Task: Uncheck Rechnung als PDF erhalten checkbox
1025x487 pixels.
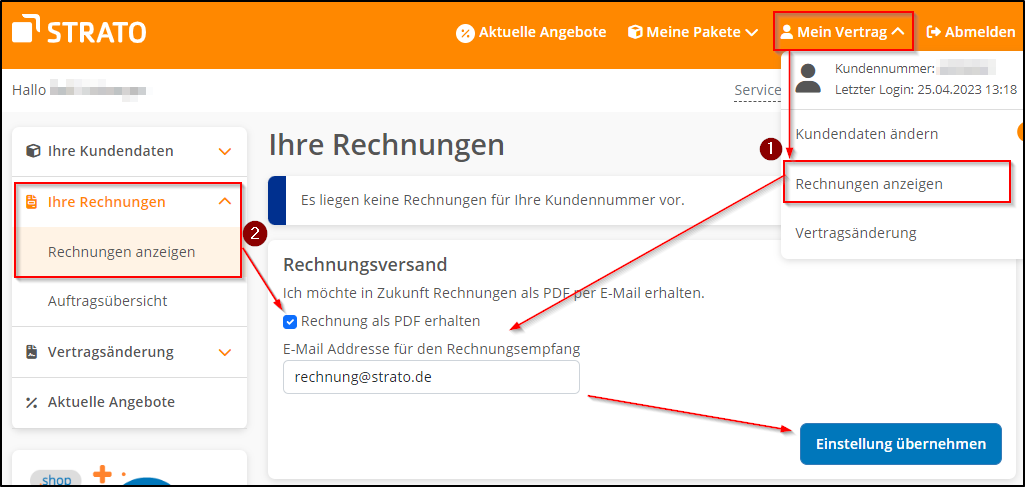Action: coord(290,322)
